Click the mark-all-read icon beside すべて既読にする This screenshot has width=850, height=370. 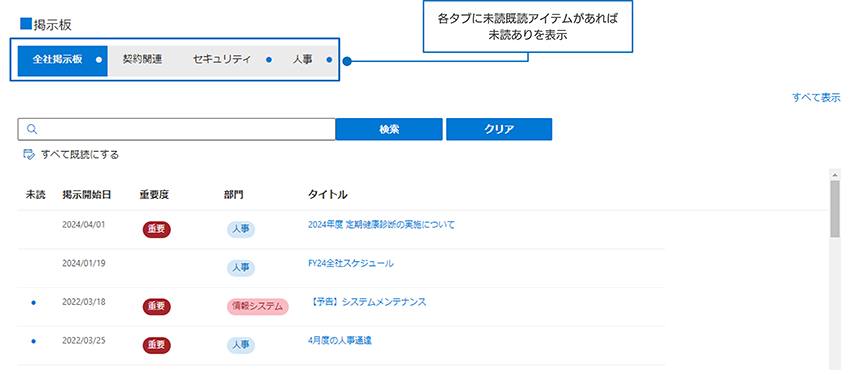click(x=29, y=155)
